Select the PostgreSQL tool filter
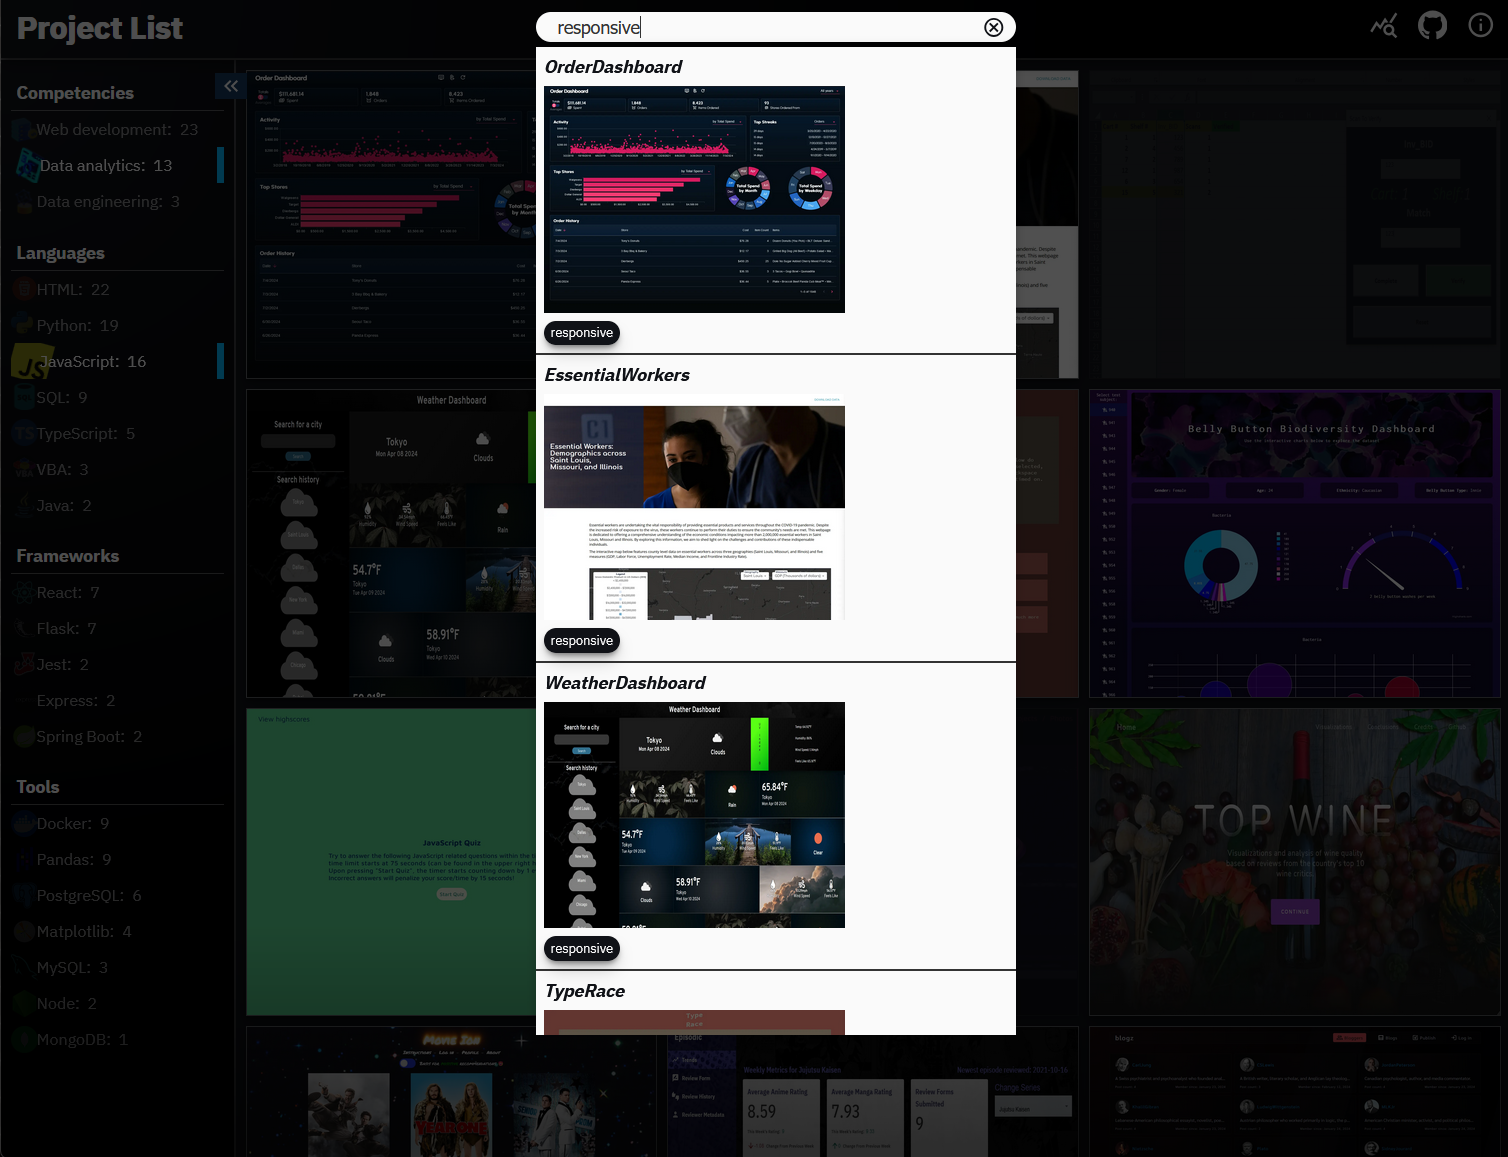 point(118,896)
